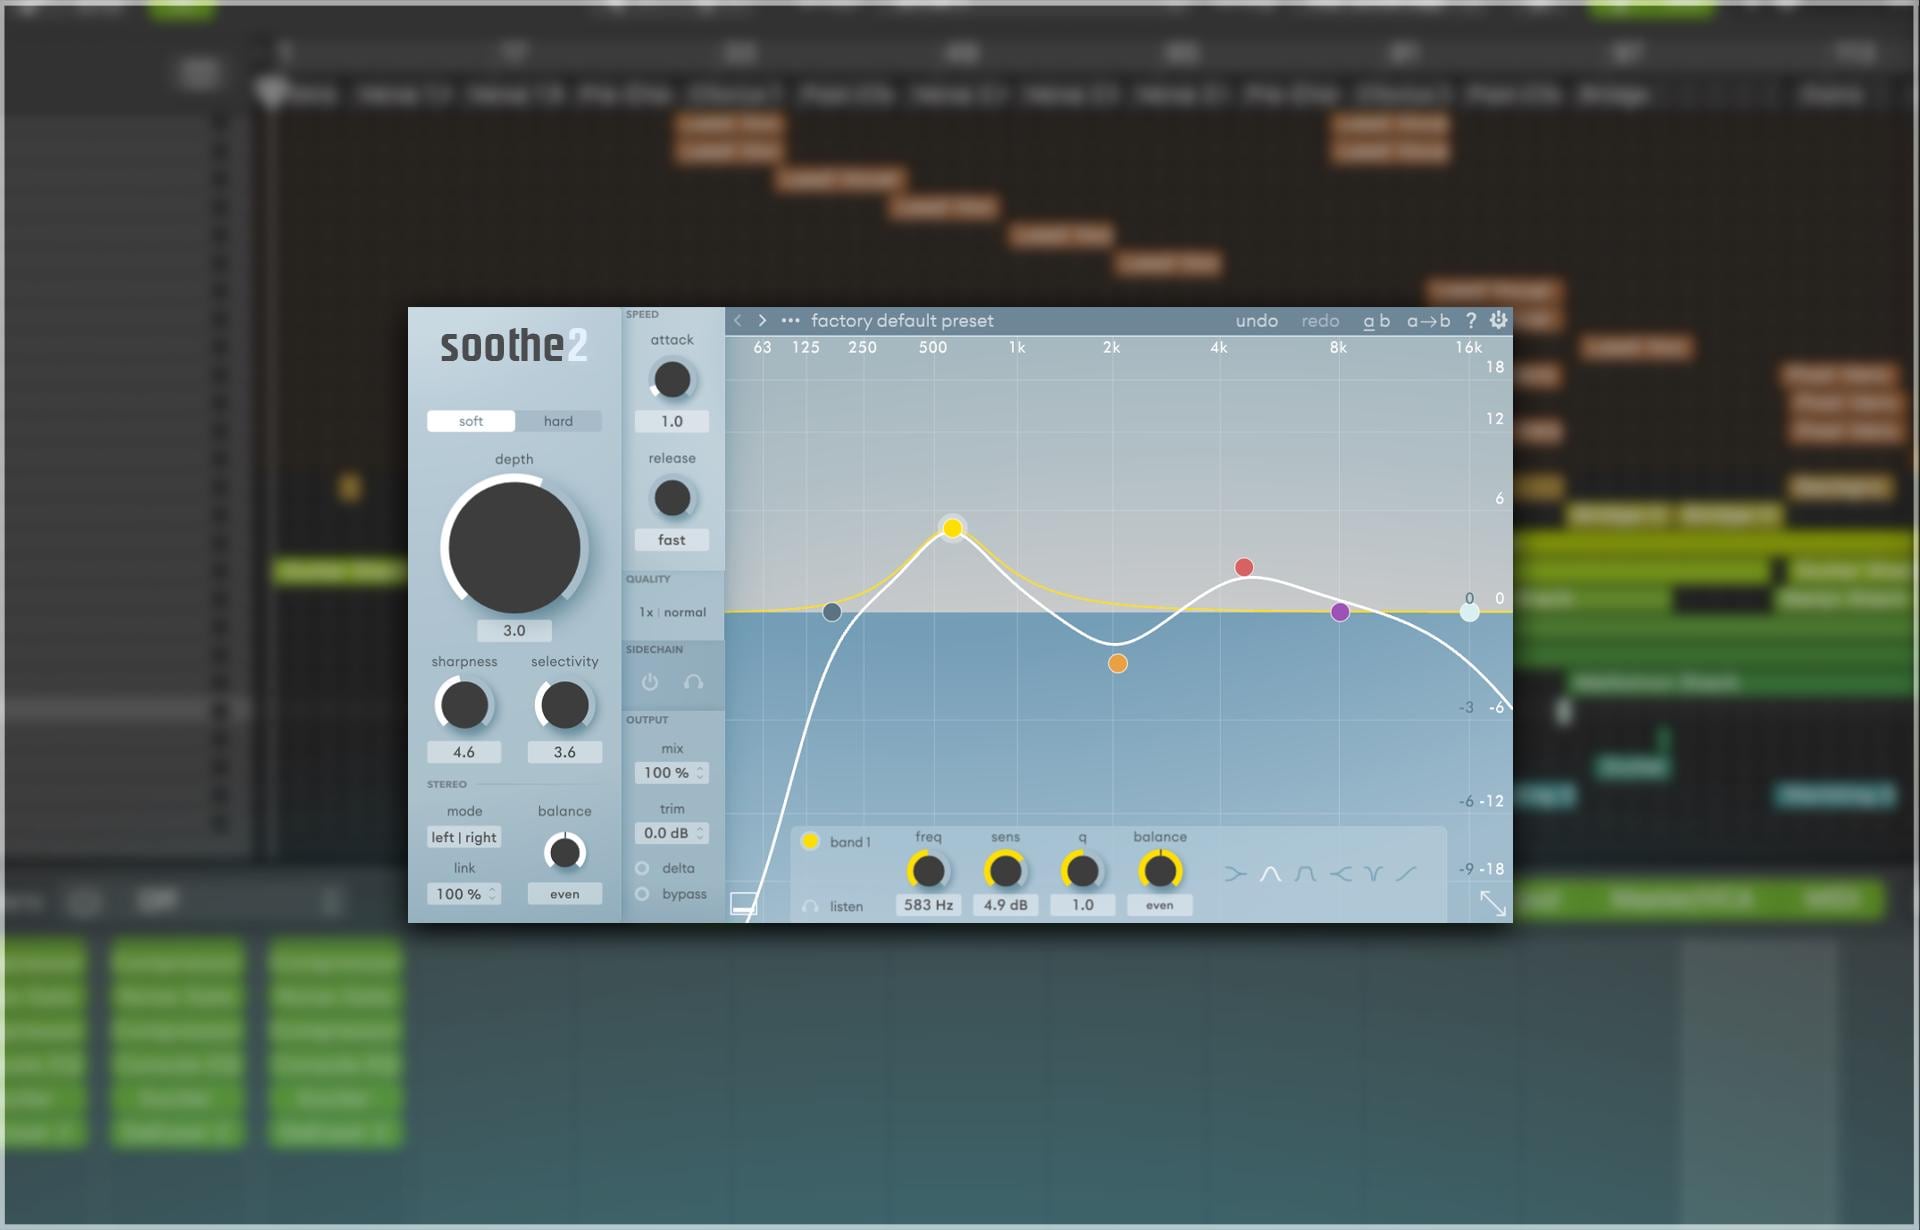Click the freq value field 583 Hz
1920x1230 pixels.
[928, 905]
